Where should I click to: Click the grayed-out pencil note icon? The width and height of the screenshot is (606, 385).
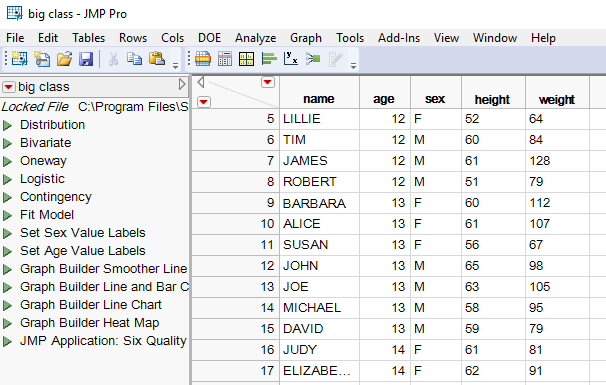pyautogui.click(x=335, y=59)
